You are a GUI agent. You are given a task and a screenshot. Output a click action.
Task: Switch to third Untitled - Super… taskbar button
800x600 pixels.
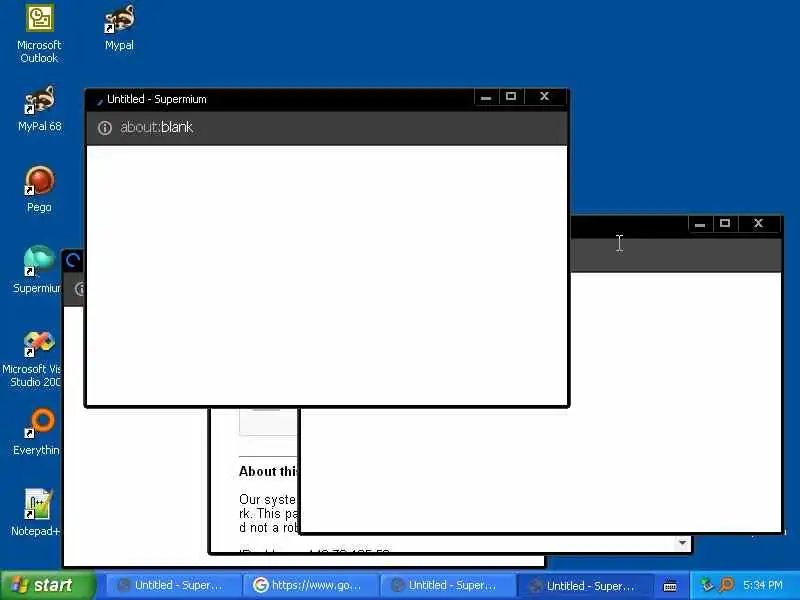pyautogui.click(x=447, y=586)
